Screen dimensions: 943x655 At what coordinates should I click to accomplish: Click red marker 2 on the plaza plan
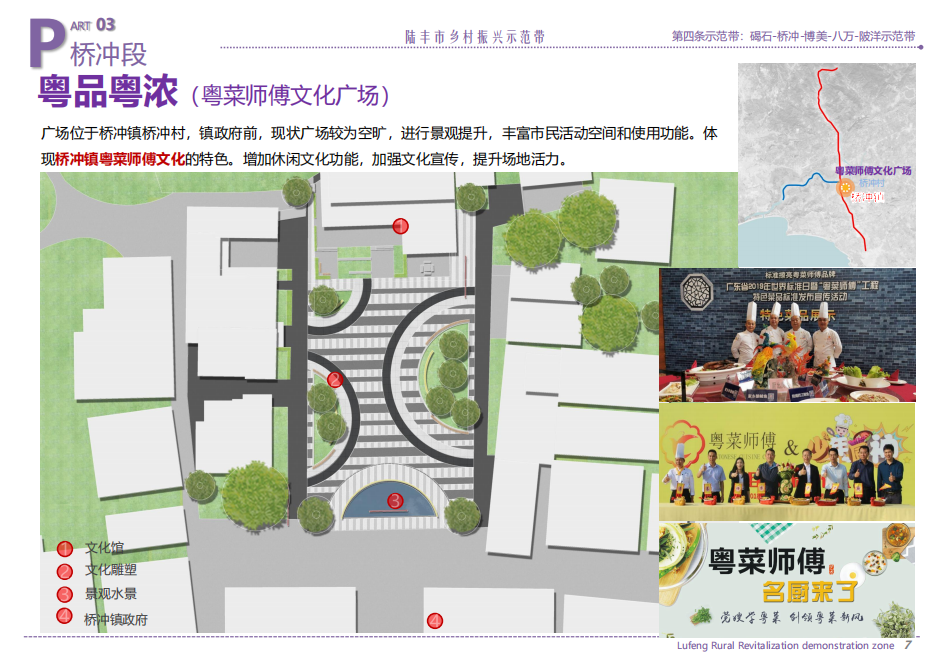pyautogui.click(x=335, y=379)
